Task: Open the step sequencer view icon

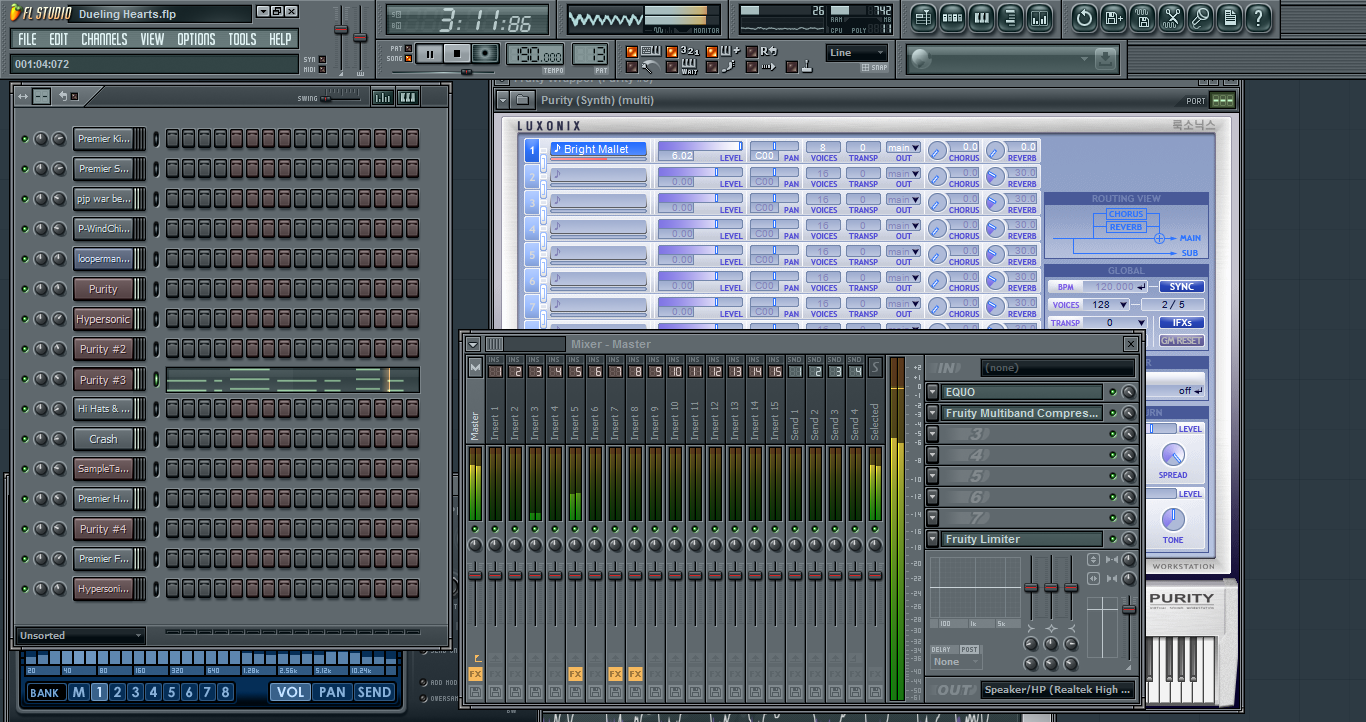Action: pyautogui.click(x=952, y=17)
